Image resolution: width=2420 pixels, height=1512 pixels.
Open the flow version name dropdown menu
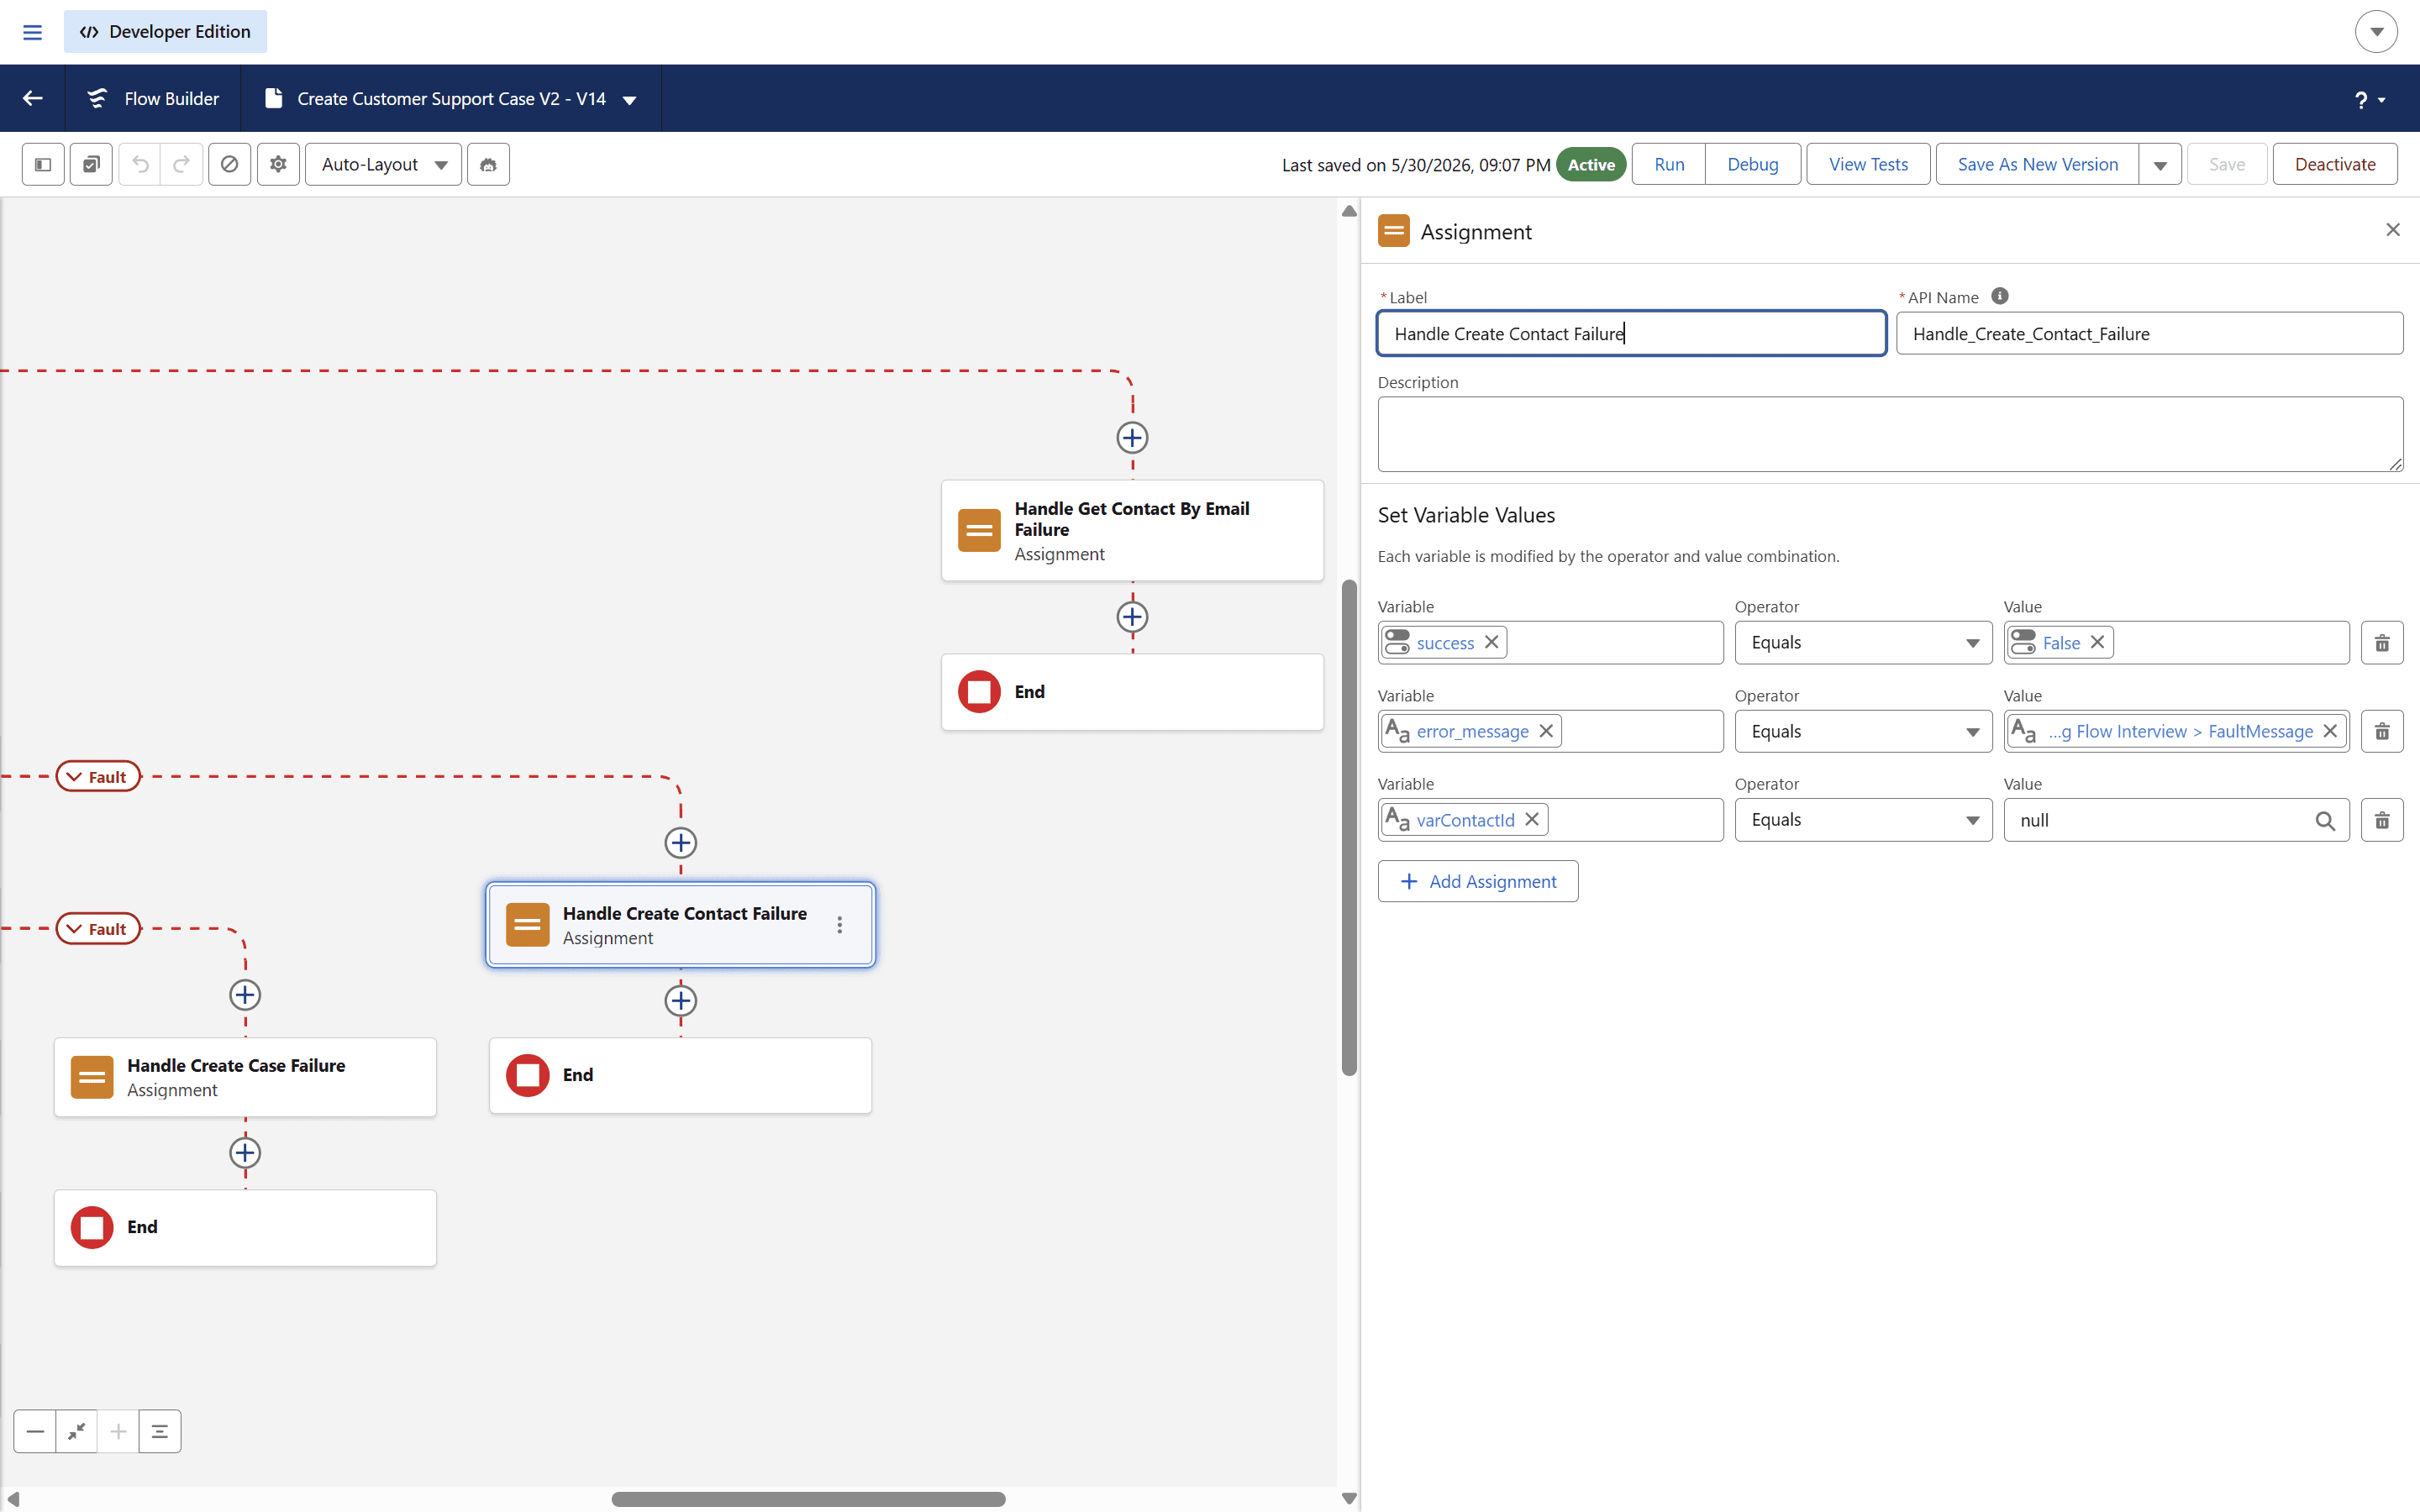click(630, 99)
